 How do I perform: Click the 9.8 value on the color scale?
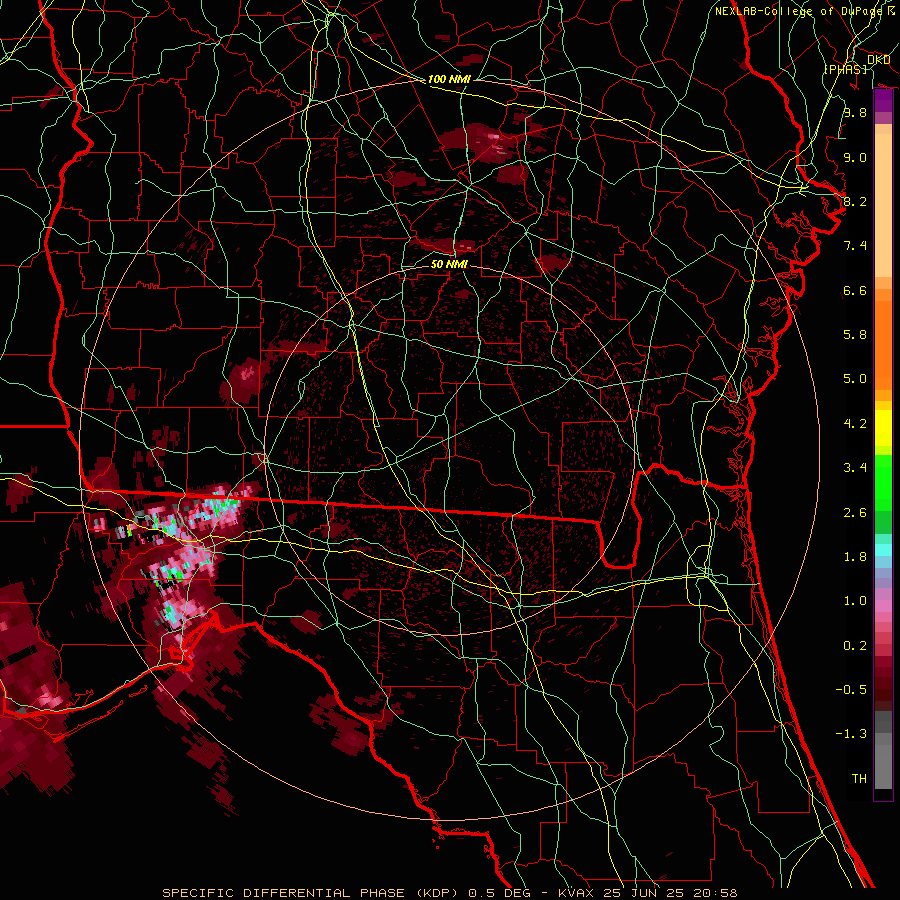click(855, 112)
